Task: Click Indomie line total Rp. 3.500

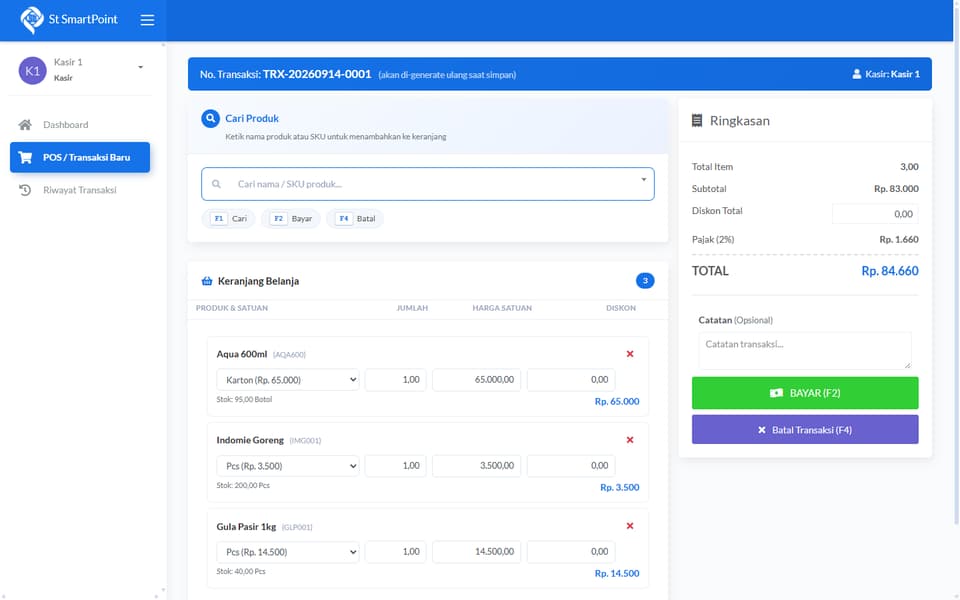Action: [620, 487]
